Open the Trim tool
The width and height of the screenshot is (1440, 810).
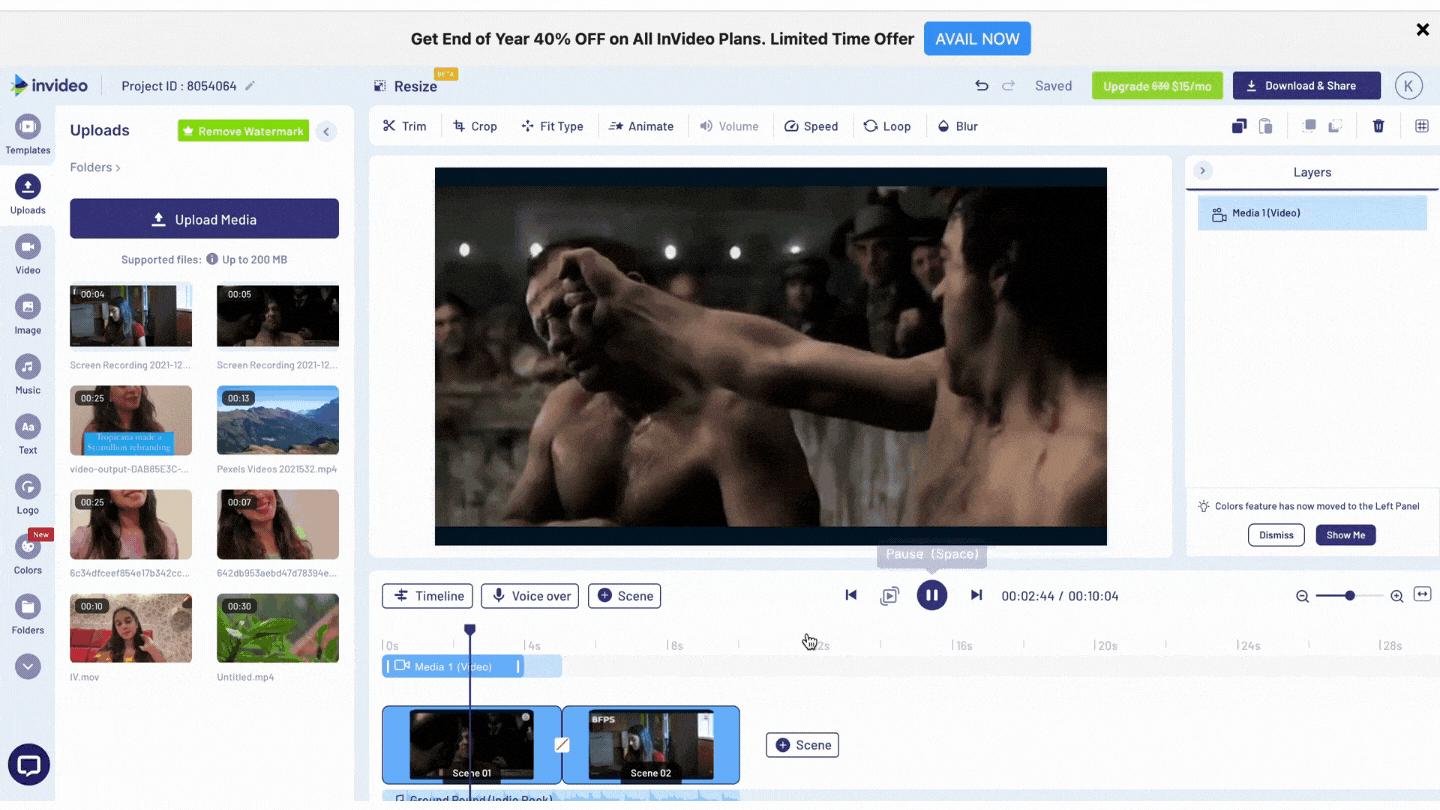[404, 126]
